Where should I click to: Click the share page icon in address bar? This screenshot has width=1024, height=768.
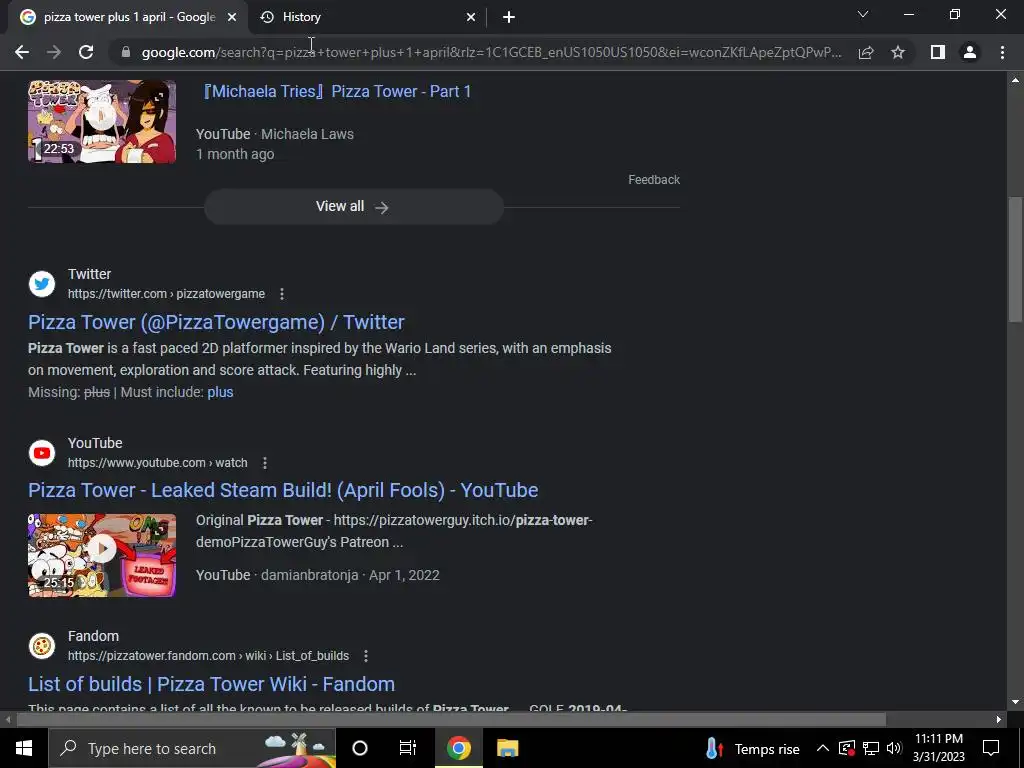pos(866,52)
